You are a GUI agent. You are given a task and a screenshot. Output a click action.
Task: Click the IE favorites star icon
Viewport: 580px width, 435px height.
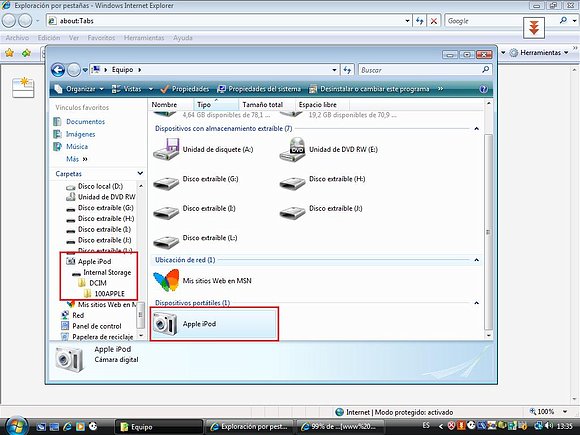click(10, 53)
